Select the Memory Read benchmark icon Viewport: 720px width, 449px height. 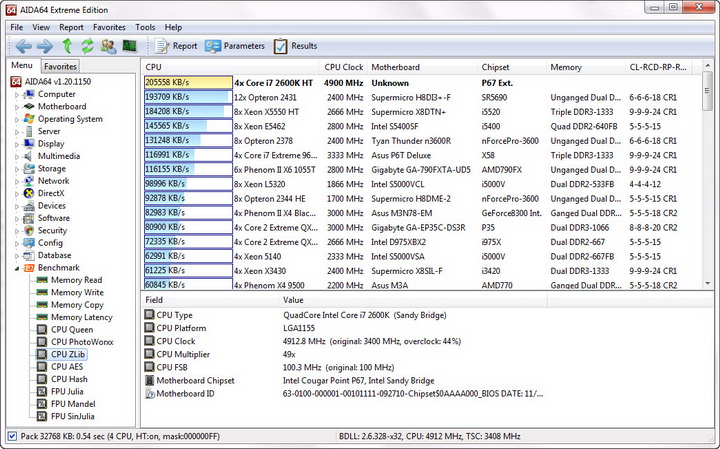click(x=42, y=280)
